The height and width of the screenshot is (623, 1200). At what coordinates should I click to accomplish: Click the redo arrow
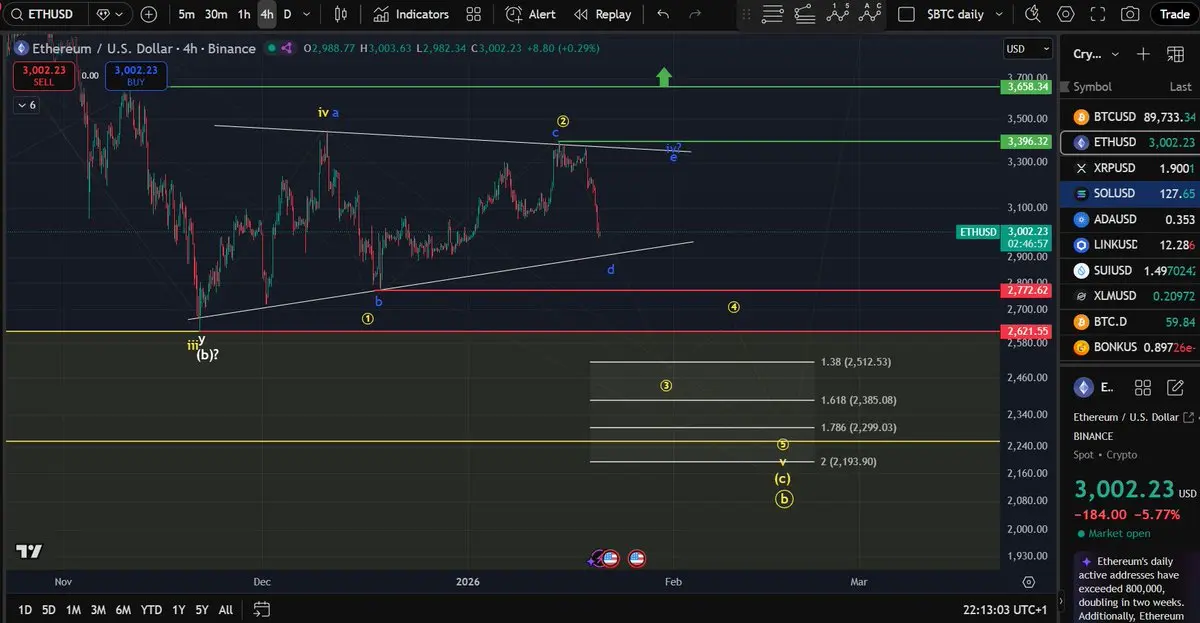click(693, 14)
